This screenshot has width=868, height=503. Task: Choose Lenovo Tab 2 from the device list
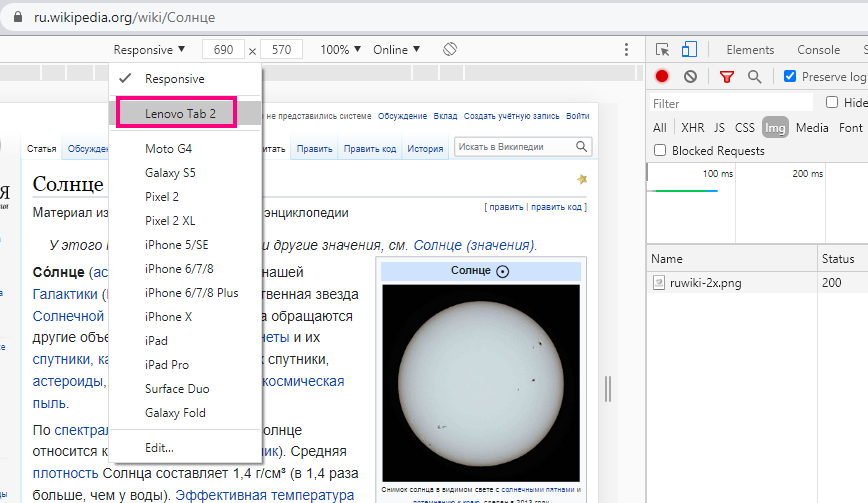[x=185, y=113]
